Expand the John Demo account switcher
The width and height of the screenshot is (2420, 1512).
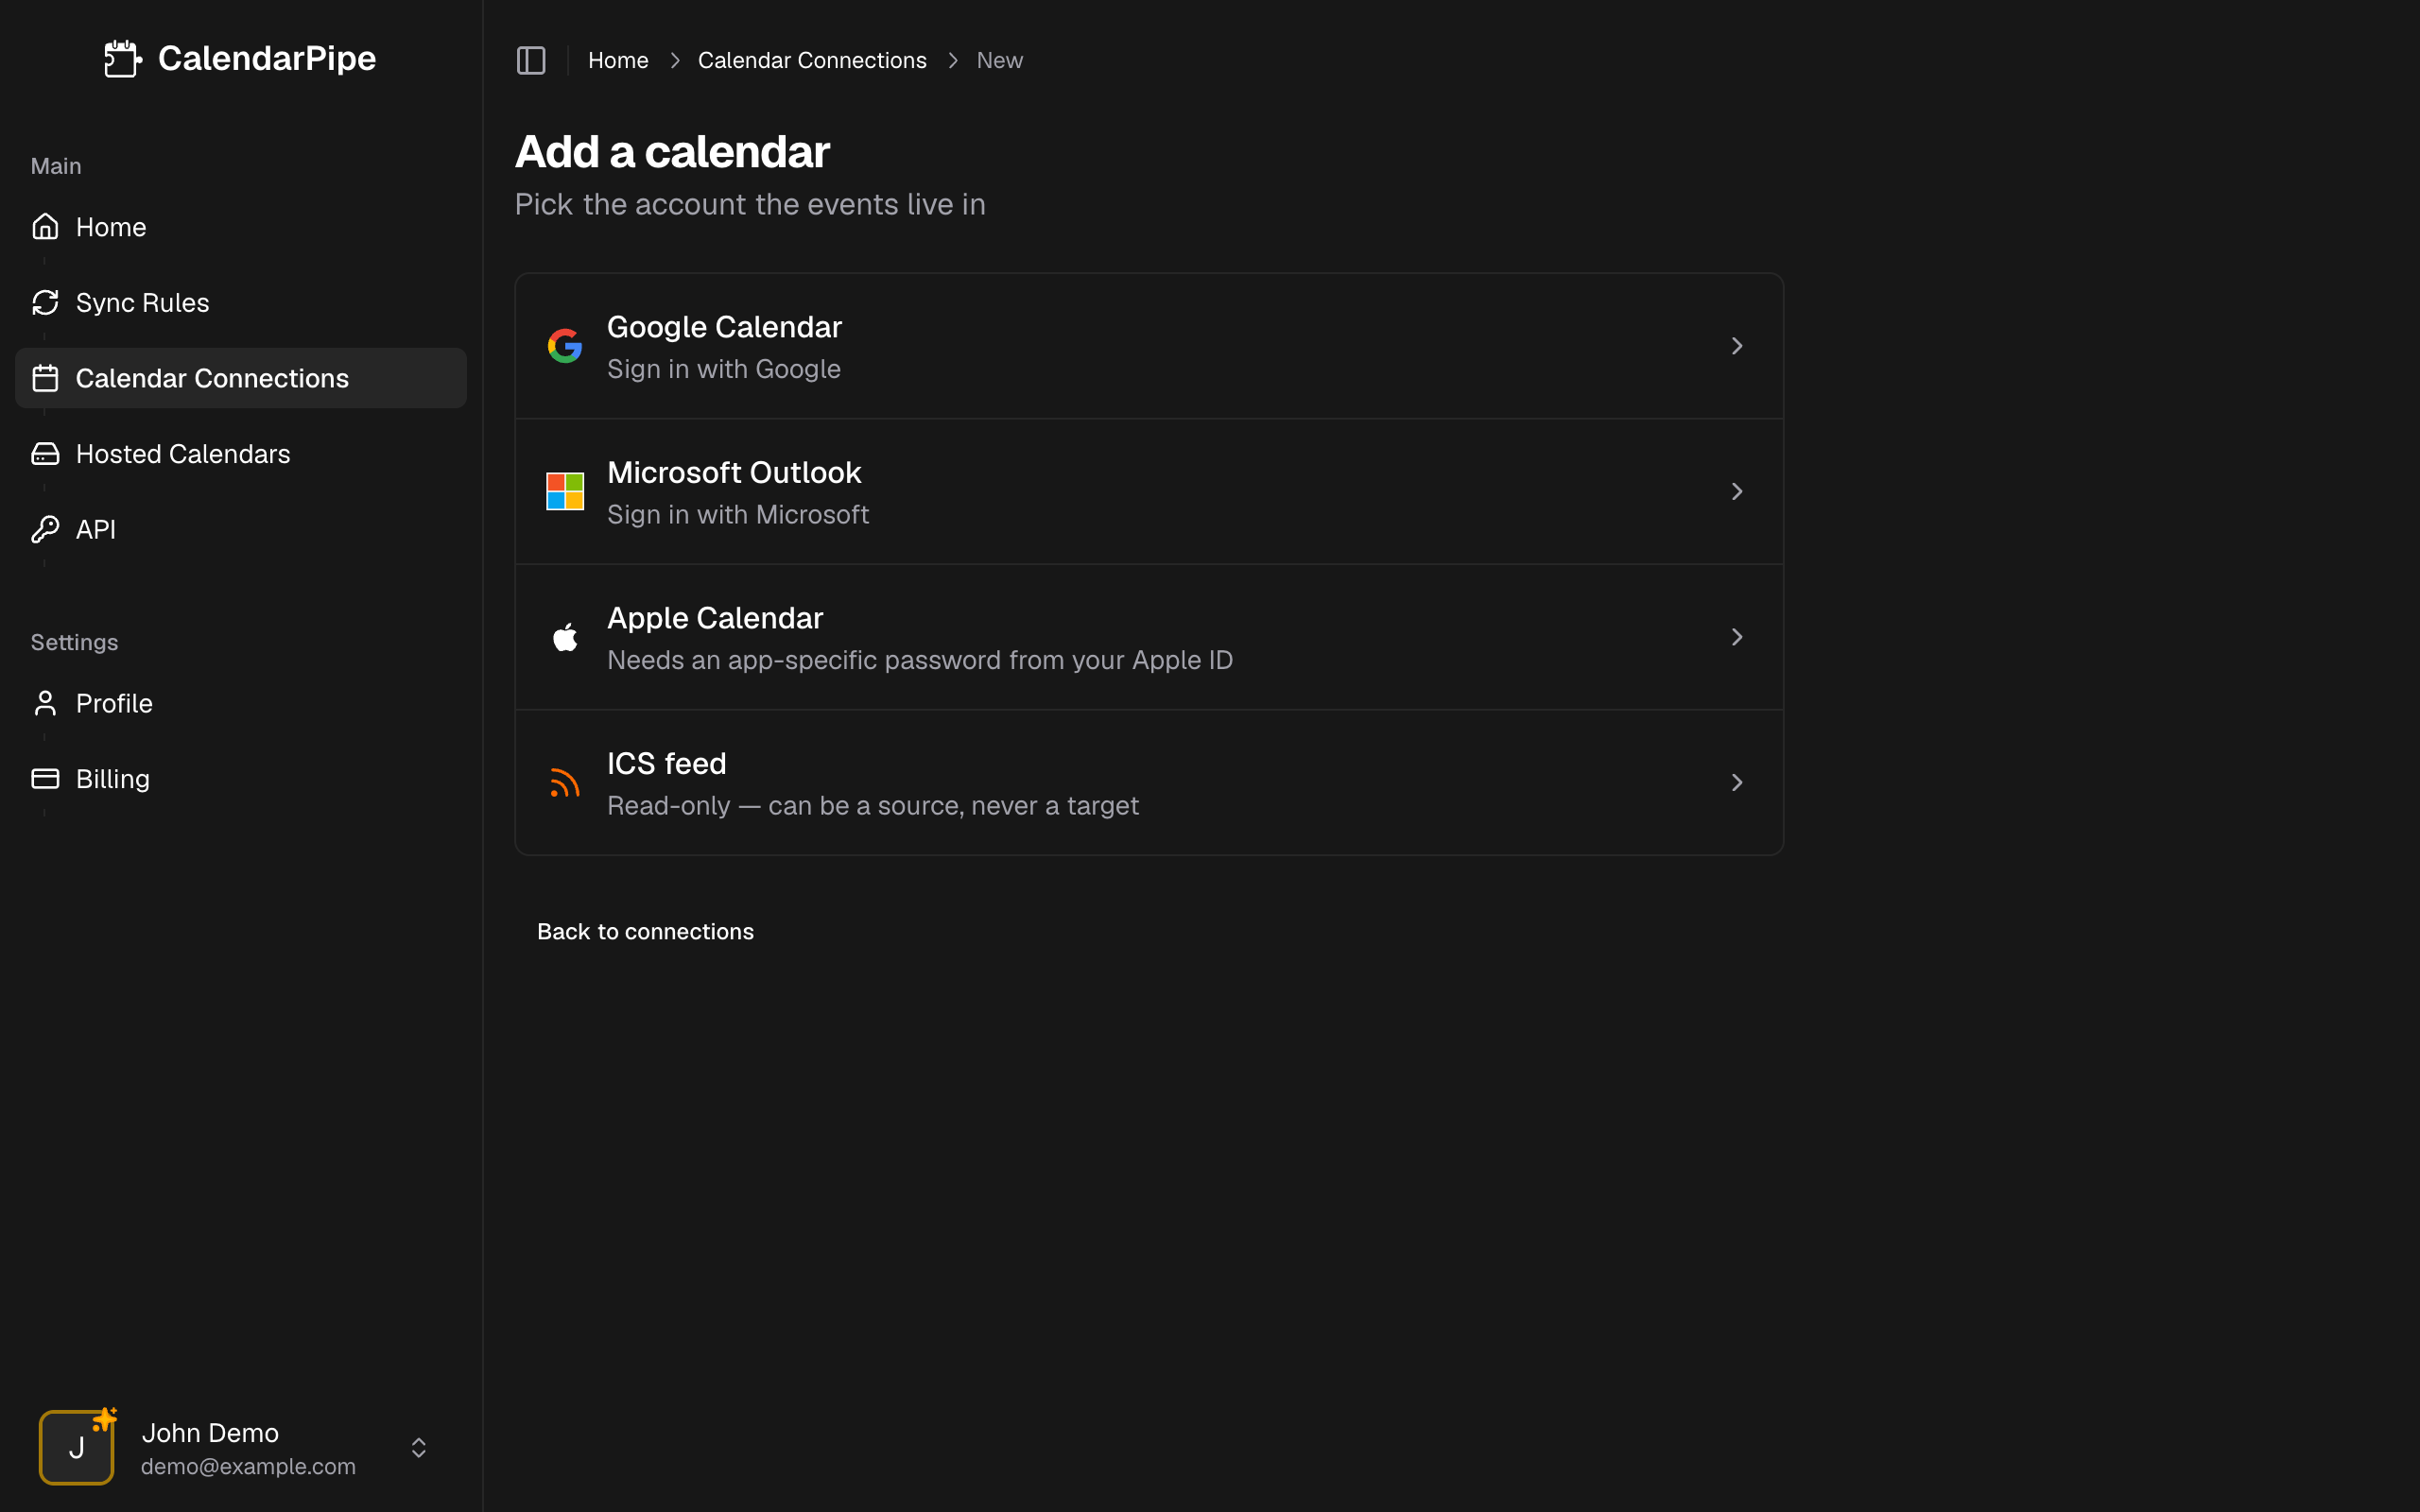(419, 1448)
